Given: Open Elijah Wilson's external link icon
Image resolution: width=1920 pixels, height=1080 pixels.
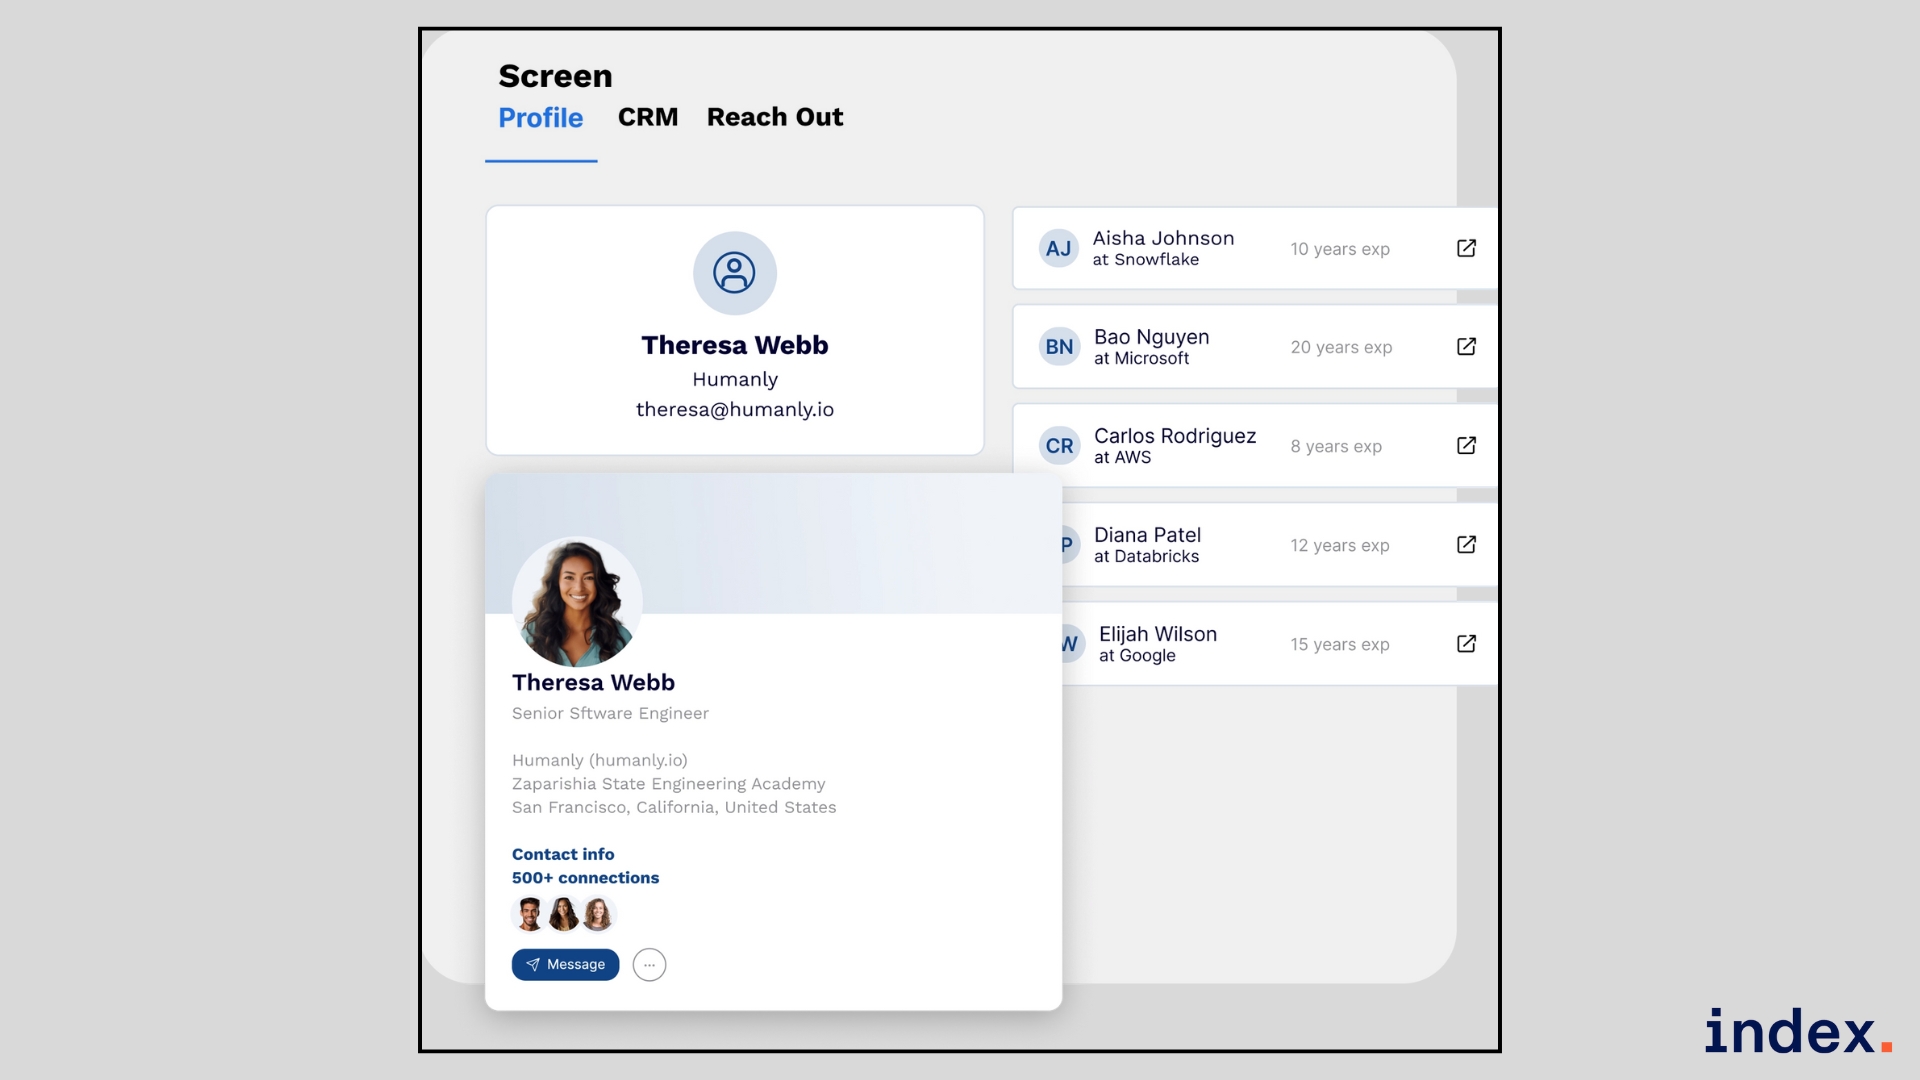Looking at the screenshot, I should (x=1466, y=643).
